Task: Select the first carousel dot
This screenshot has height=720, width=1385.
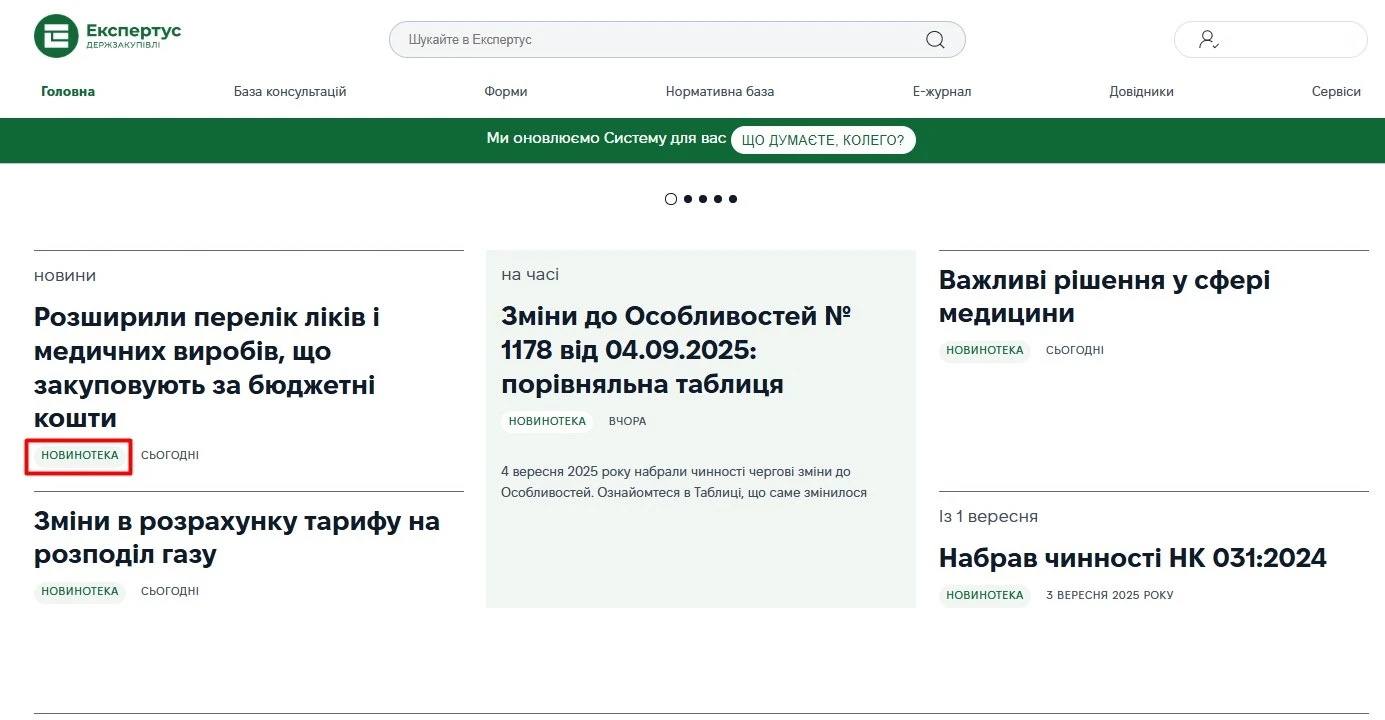Action: coord(671,199)
